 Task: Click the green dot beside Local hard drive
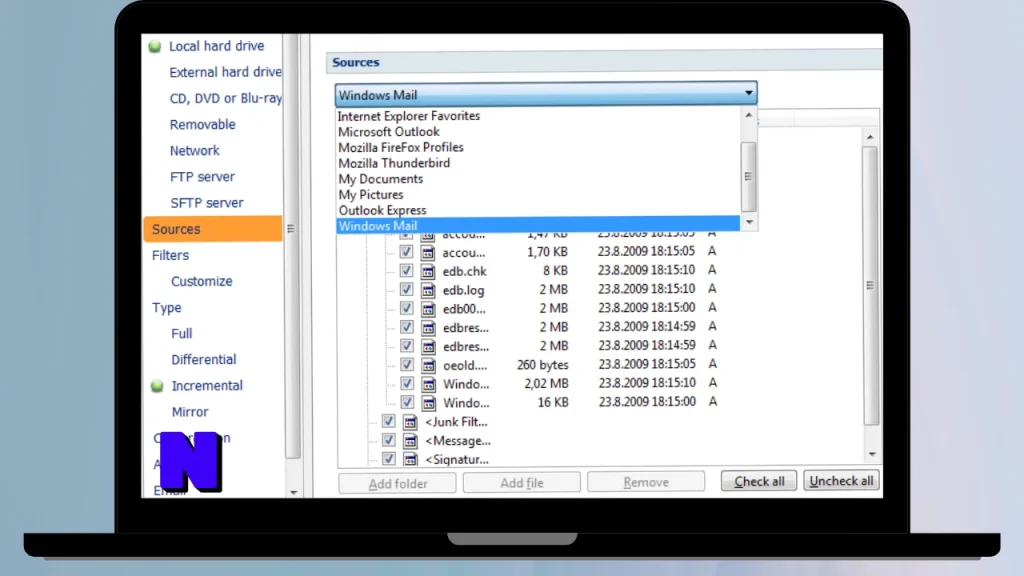click(155, 46)
